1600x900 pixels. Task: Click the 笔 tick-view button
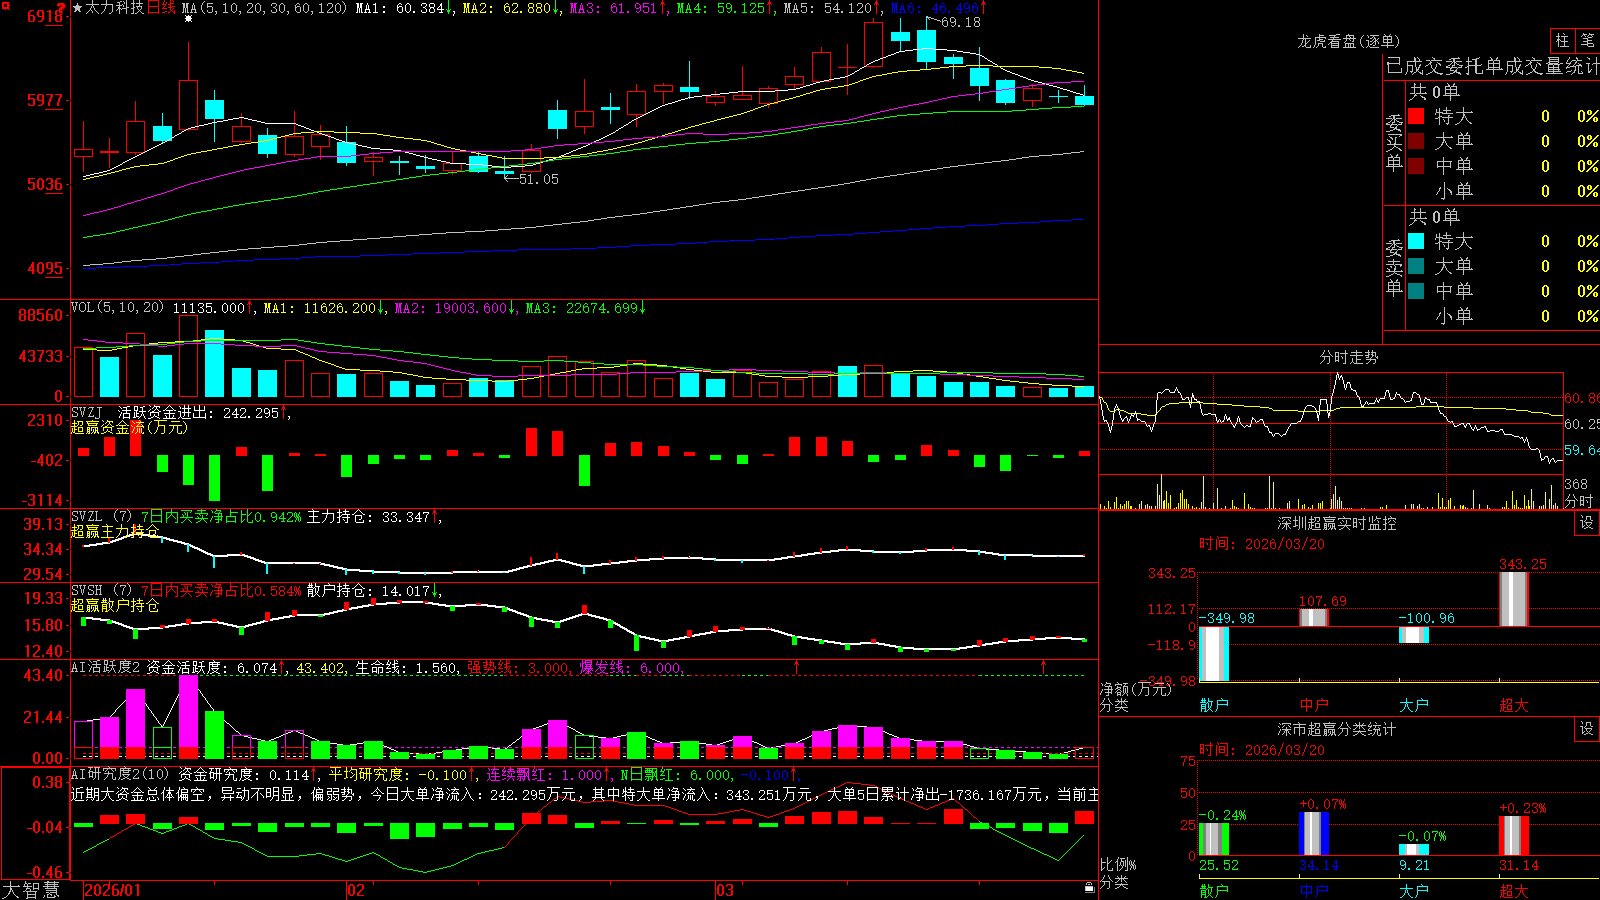tap(1587, 40)
